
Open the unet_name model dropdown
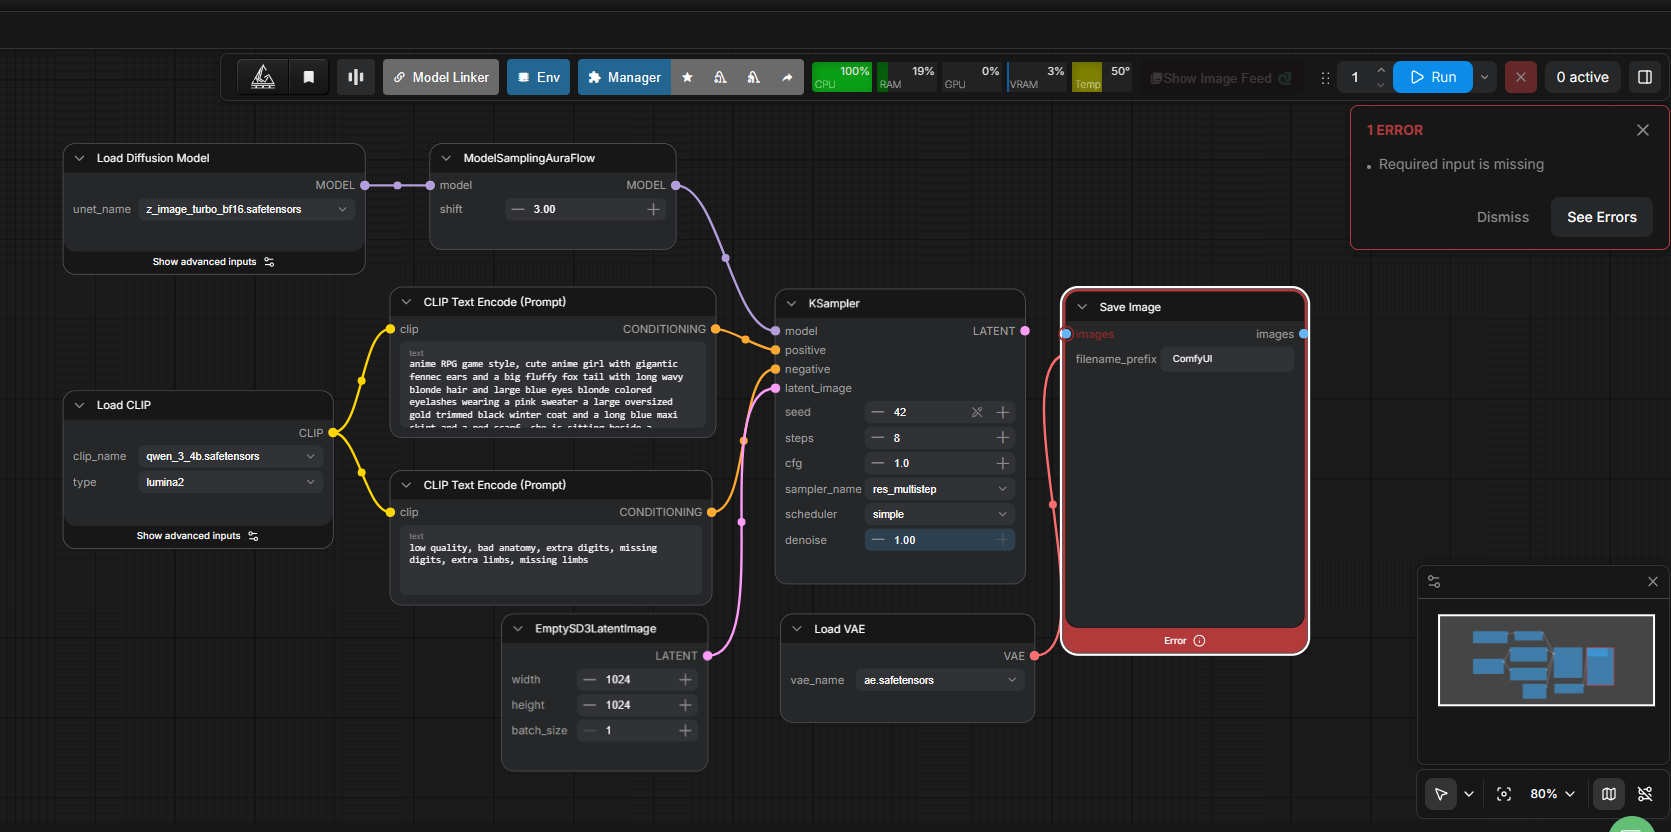tap(246, 209)
